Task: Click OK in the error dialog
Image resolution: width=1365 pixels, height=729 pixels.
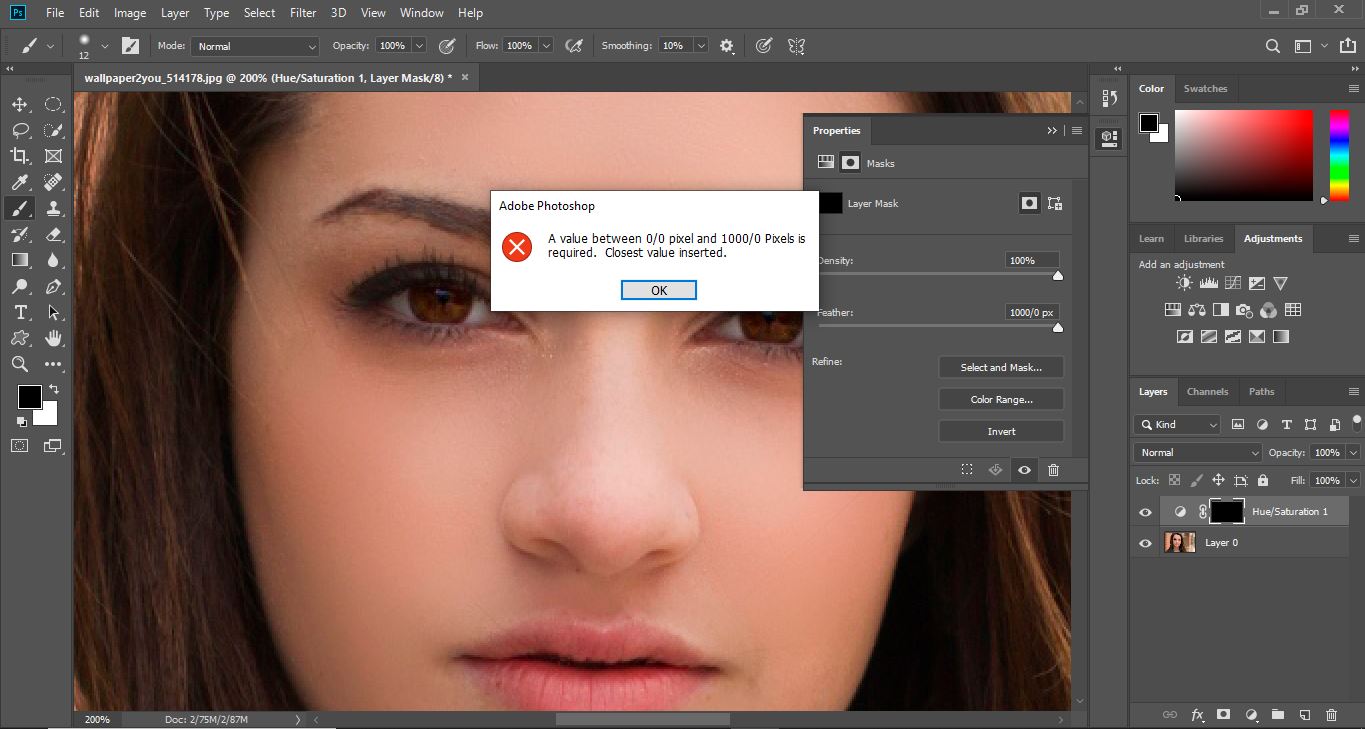Action: [658, 290]
